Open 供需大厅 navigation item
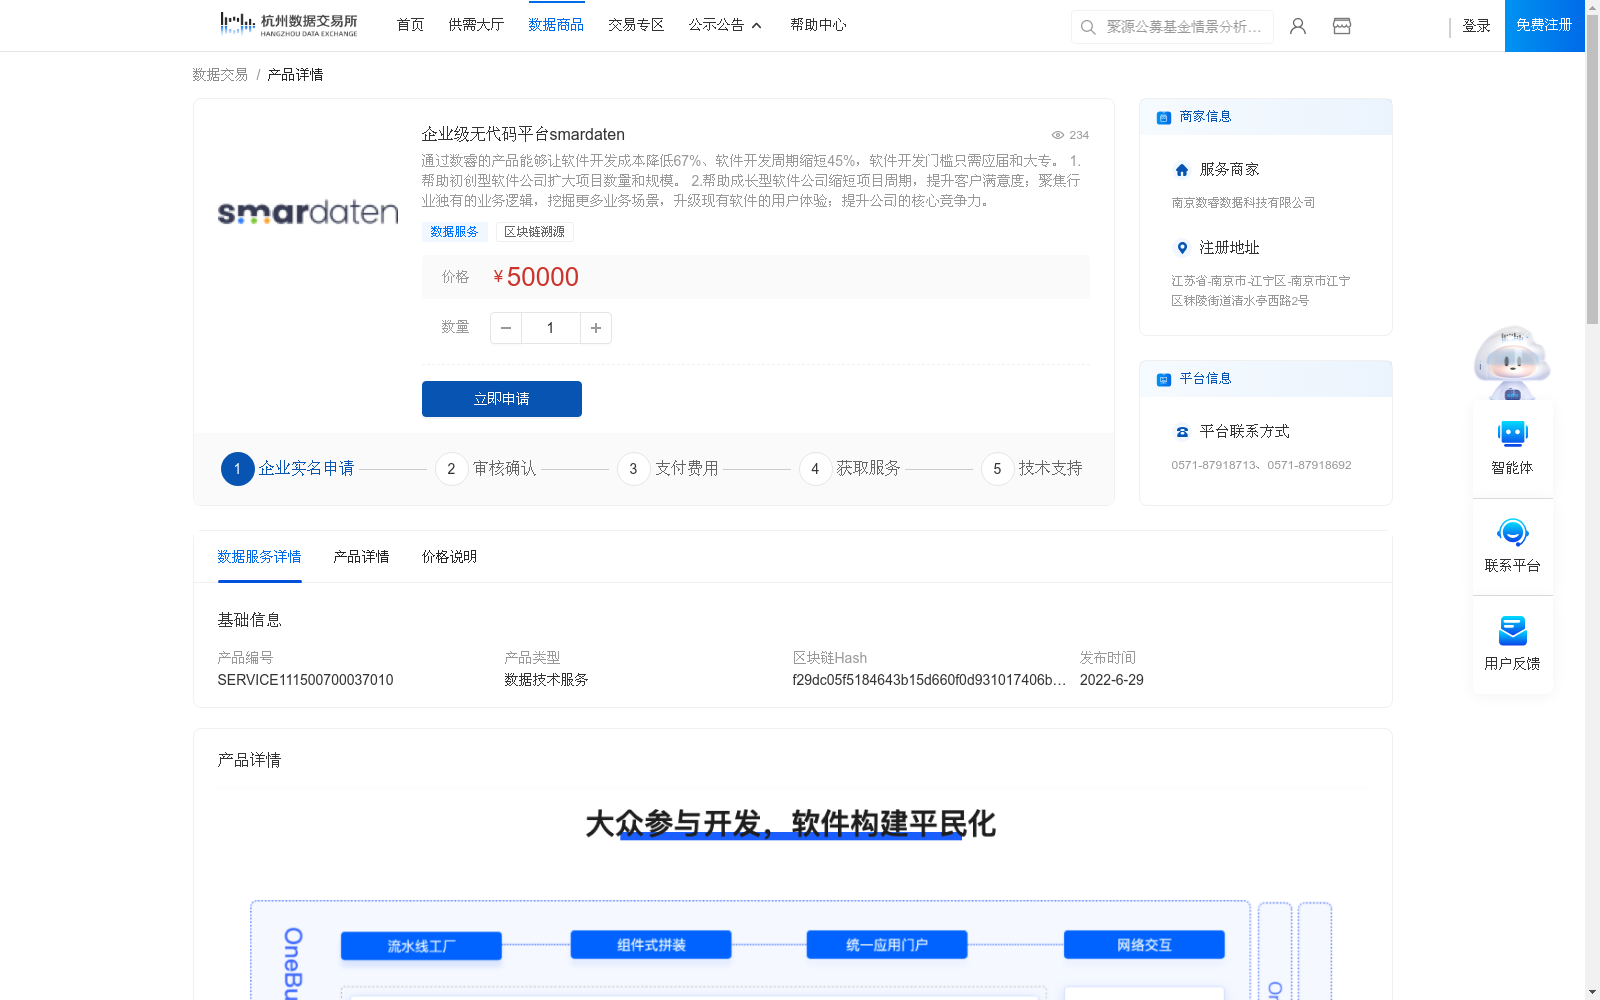This screenshot has height=1000, width=1600. coord(476,25)
